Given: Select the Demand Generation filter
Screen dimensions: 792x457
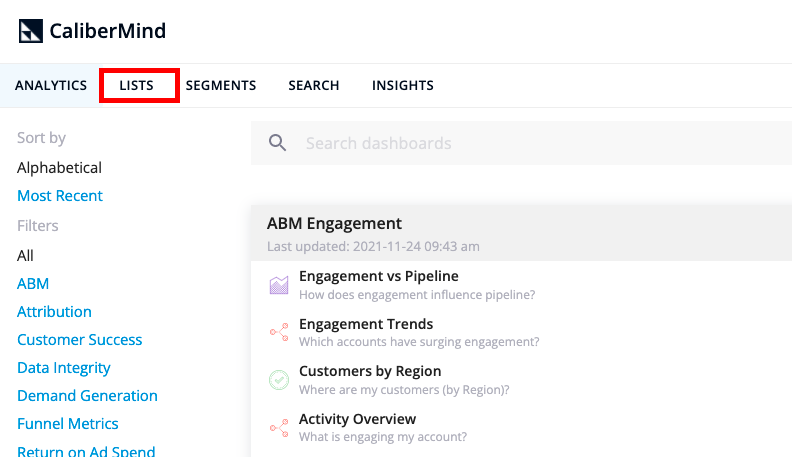Looking at the screenshot, I should pos(87,396).
